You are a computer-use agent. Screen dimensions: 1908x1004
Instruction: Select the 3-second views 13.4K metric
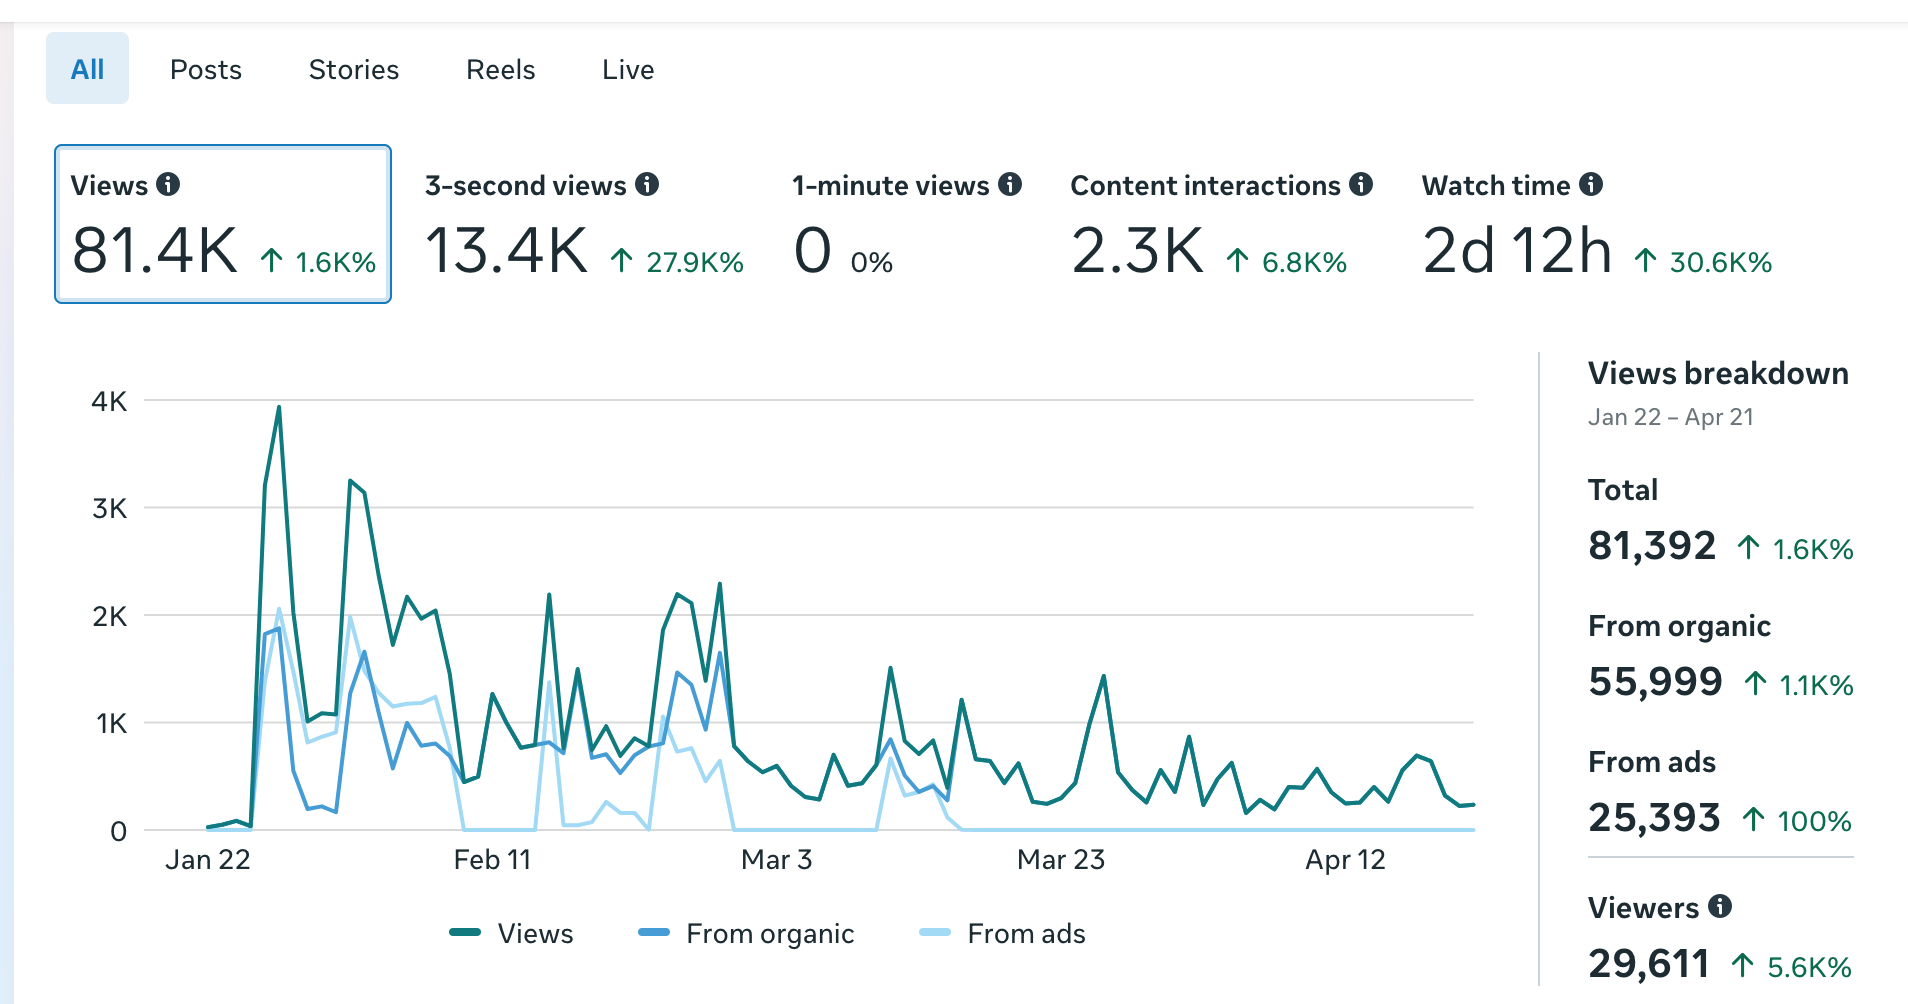click(x=584, y=226)
